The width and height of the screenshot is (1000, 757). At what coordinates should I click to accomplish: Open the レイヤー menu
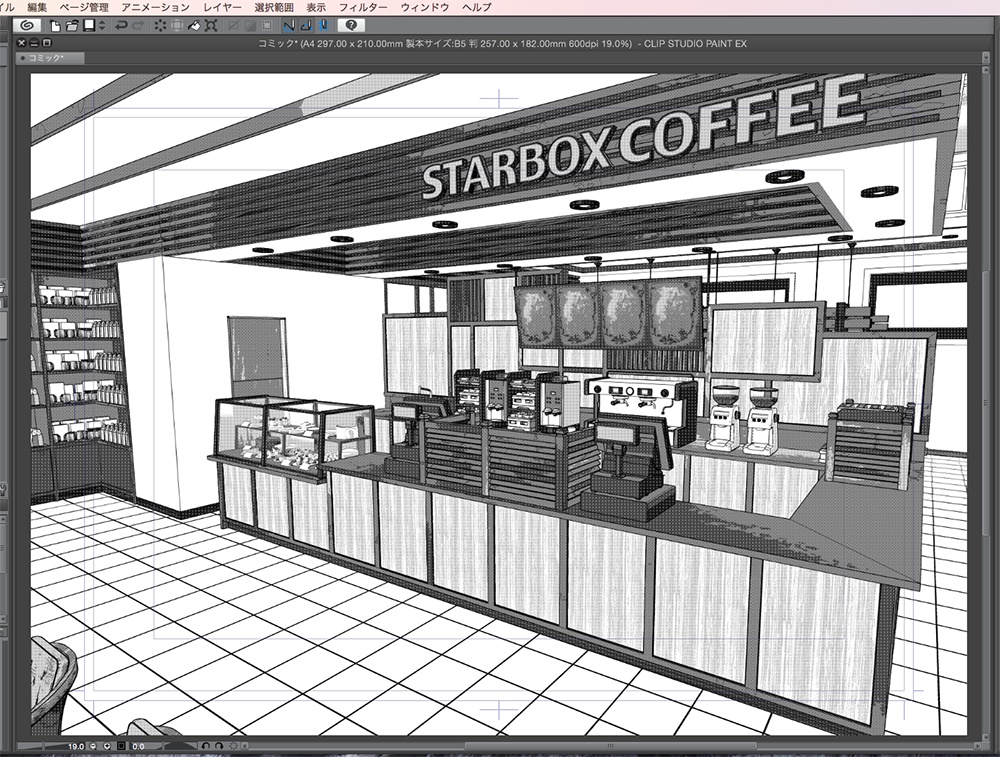221,7
